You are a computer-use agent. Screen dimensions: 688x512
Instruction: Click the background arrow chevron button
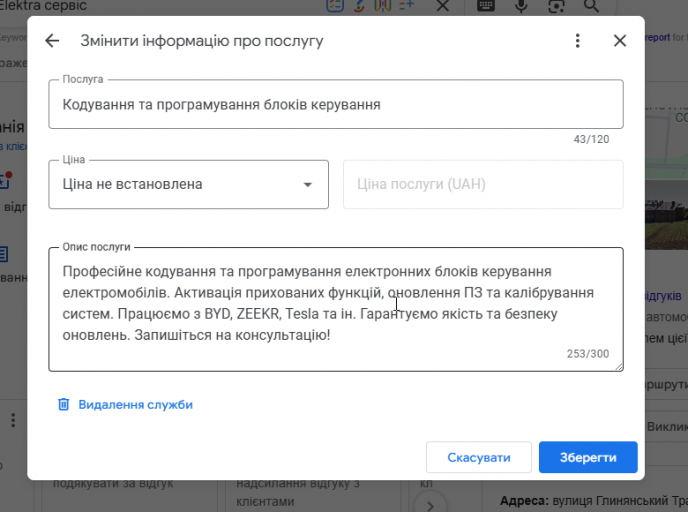pos(430,505)
